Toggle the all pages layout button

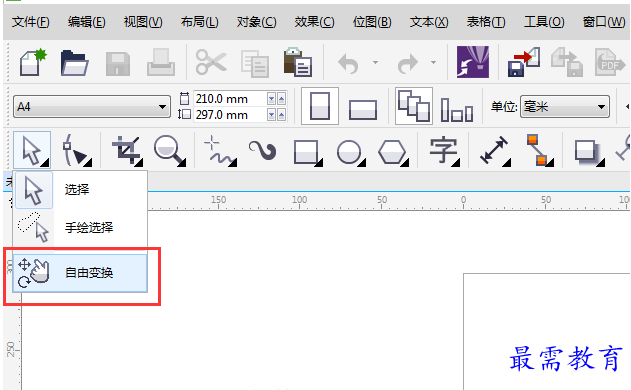pos(414,106)
